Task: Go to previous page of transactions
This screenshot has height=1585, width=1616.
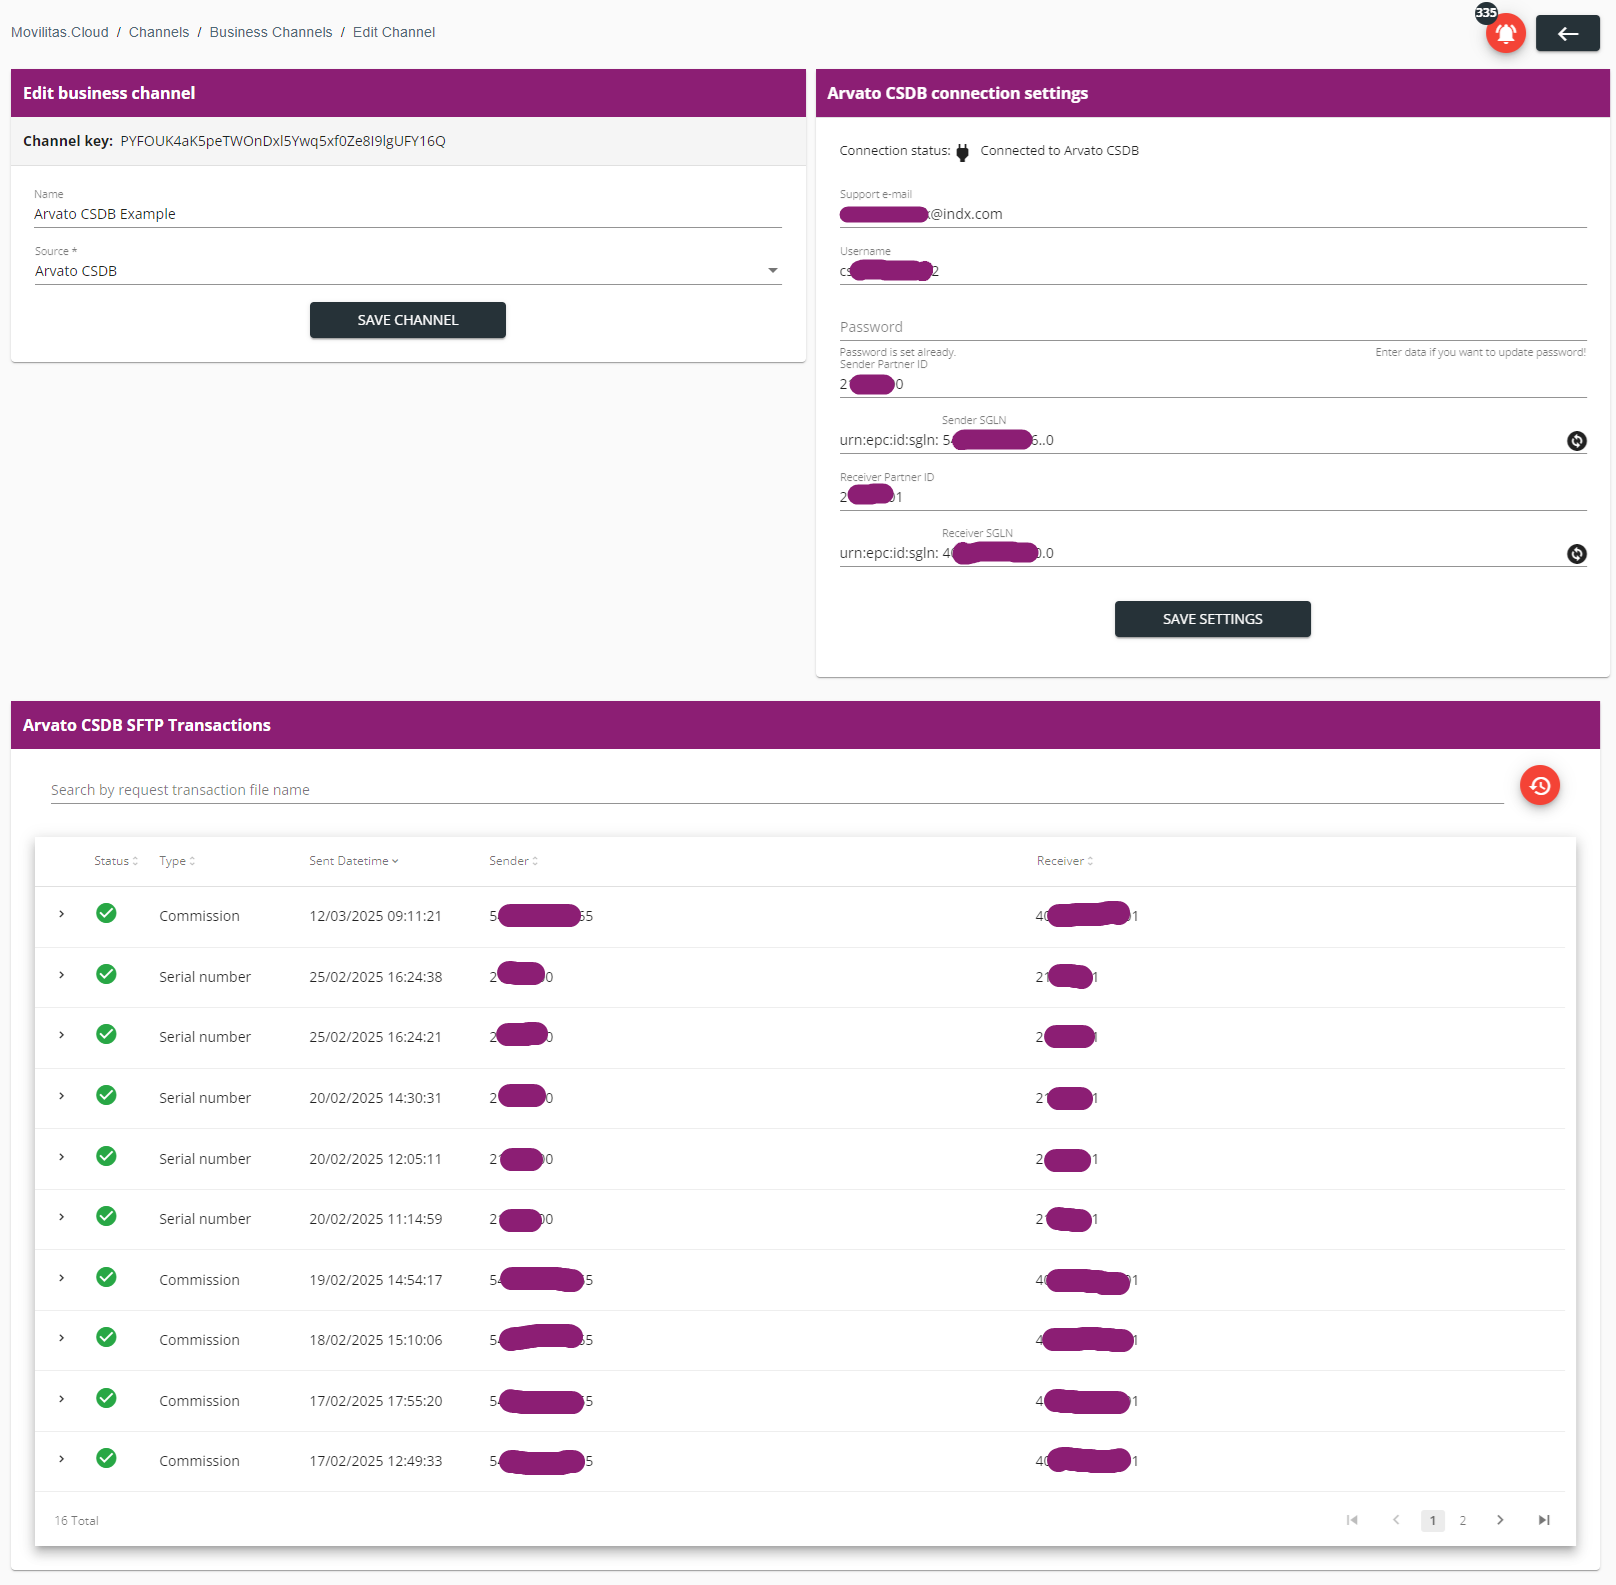Action: click(x=1396, y=1520)
